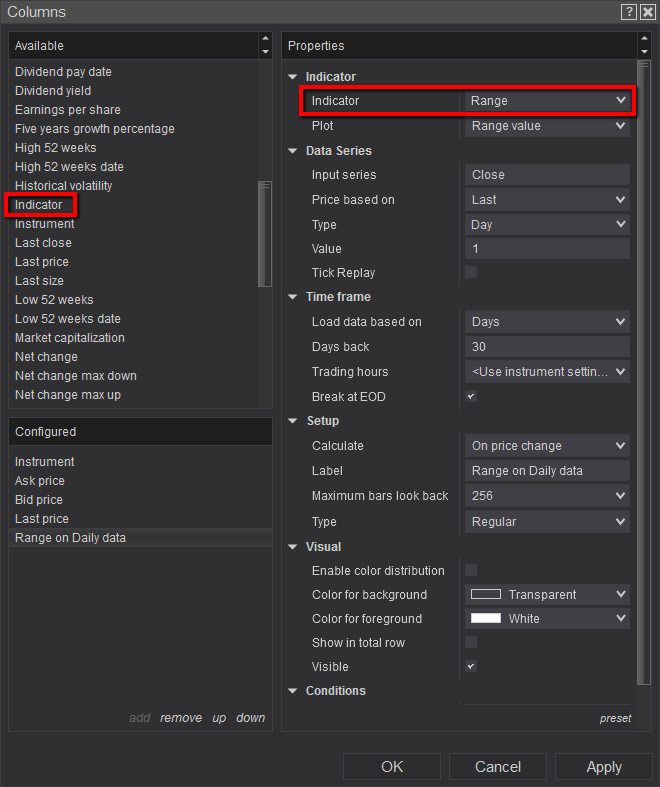Collapse the Indicator section
Viewport: 660px width, 787px height.
click(x=293, y=77)
